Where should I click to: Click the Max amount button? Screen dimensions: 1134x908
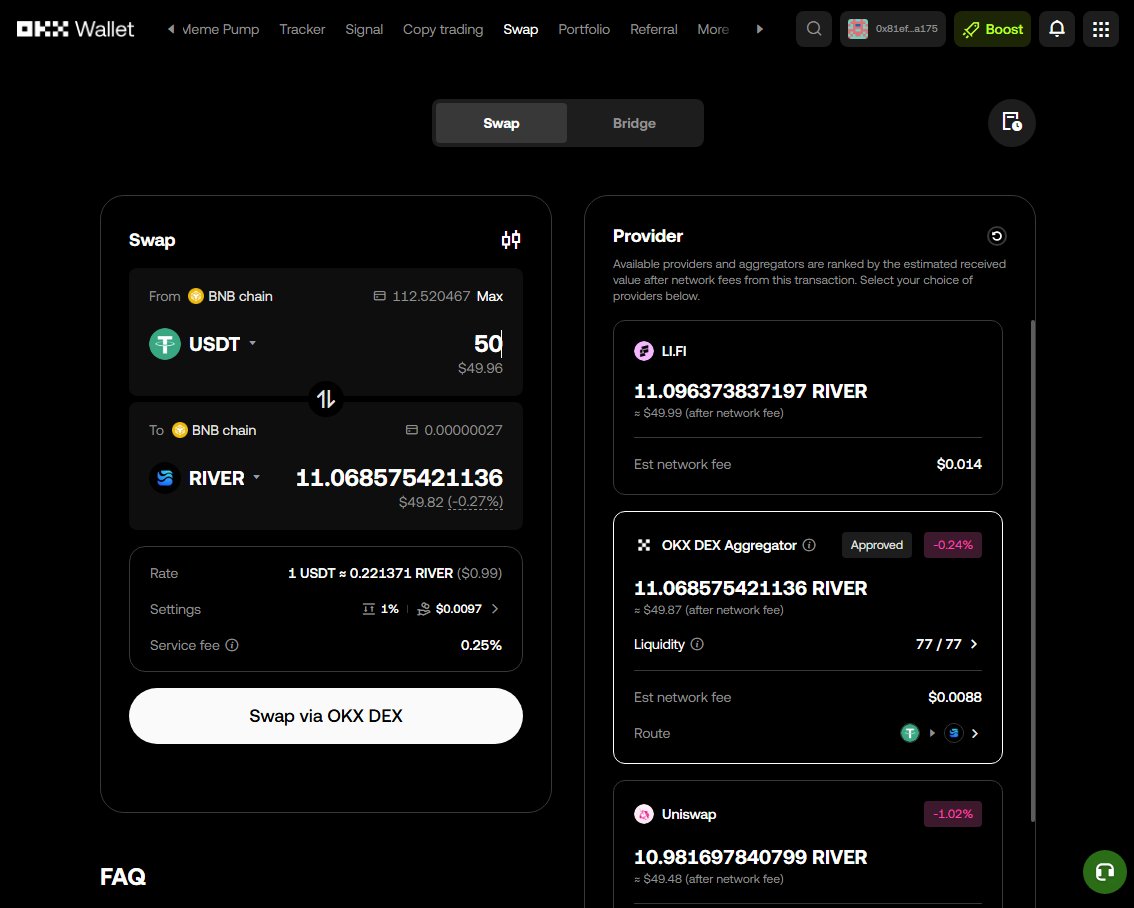[x=490, y=296]
